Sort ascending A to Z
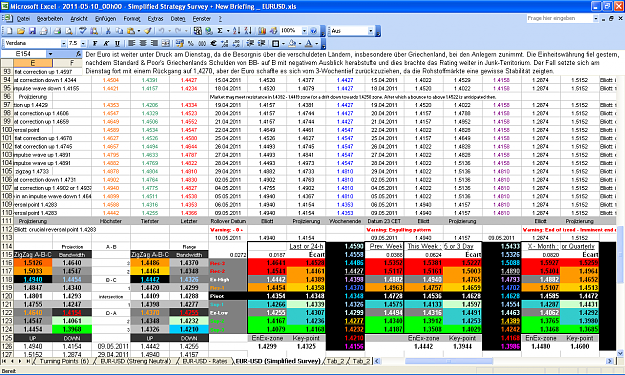This screenshot has height=375, width=625. pyautogui.click(x=237, y=31)
